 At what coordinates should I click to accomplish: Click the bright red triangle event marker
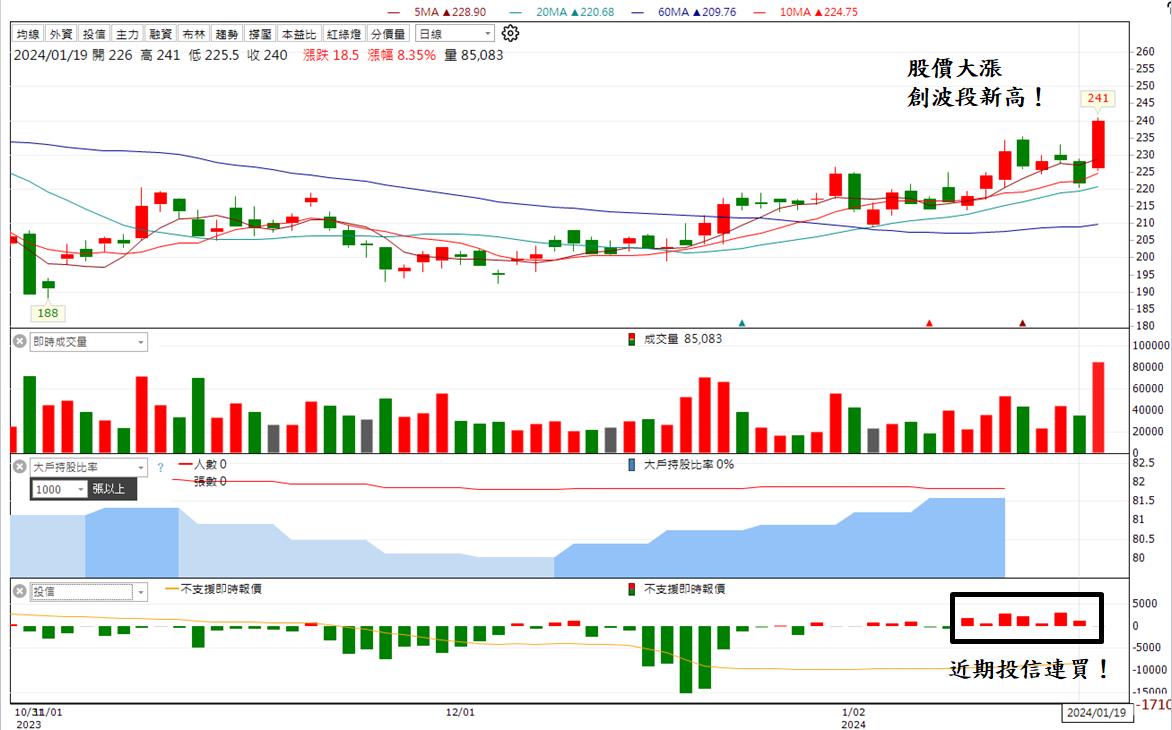pyautogui.click(x=929, y=323)
